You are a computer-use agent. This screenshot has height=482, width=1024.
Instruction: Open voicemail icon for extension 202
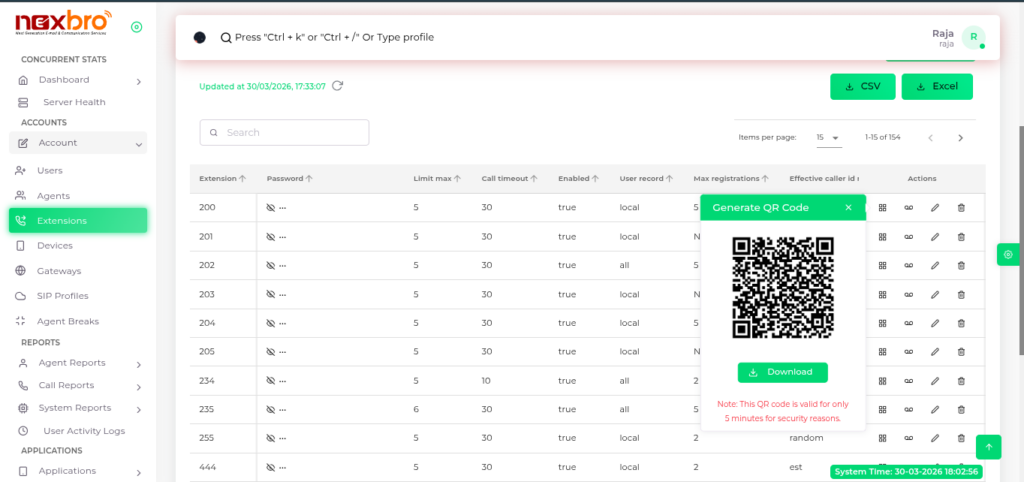pos(908,266)
